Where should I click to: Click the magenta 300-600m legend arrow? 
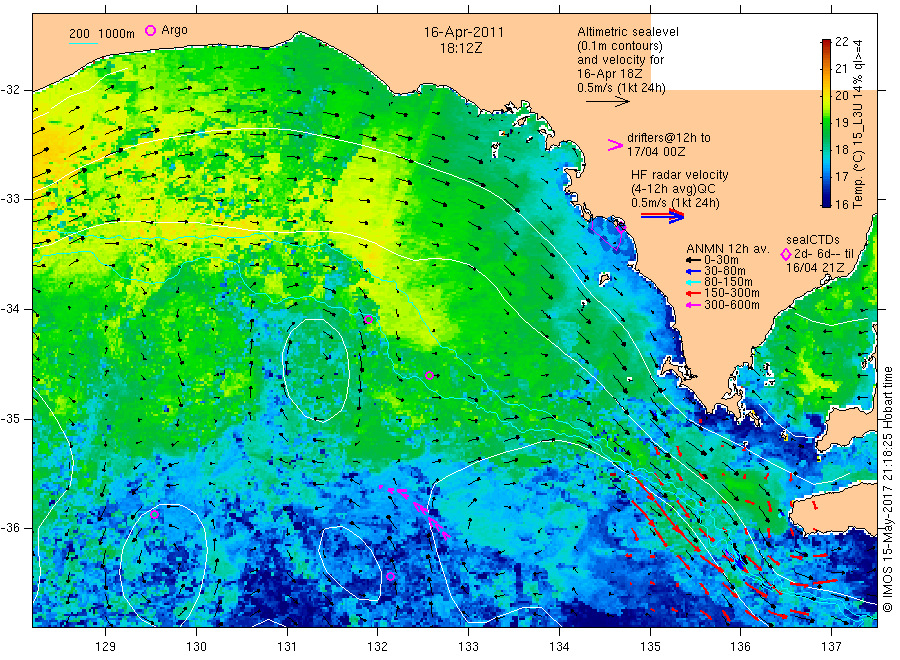693,305
